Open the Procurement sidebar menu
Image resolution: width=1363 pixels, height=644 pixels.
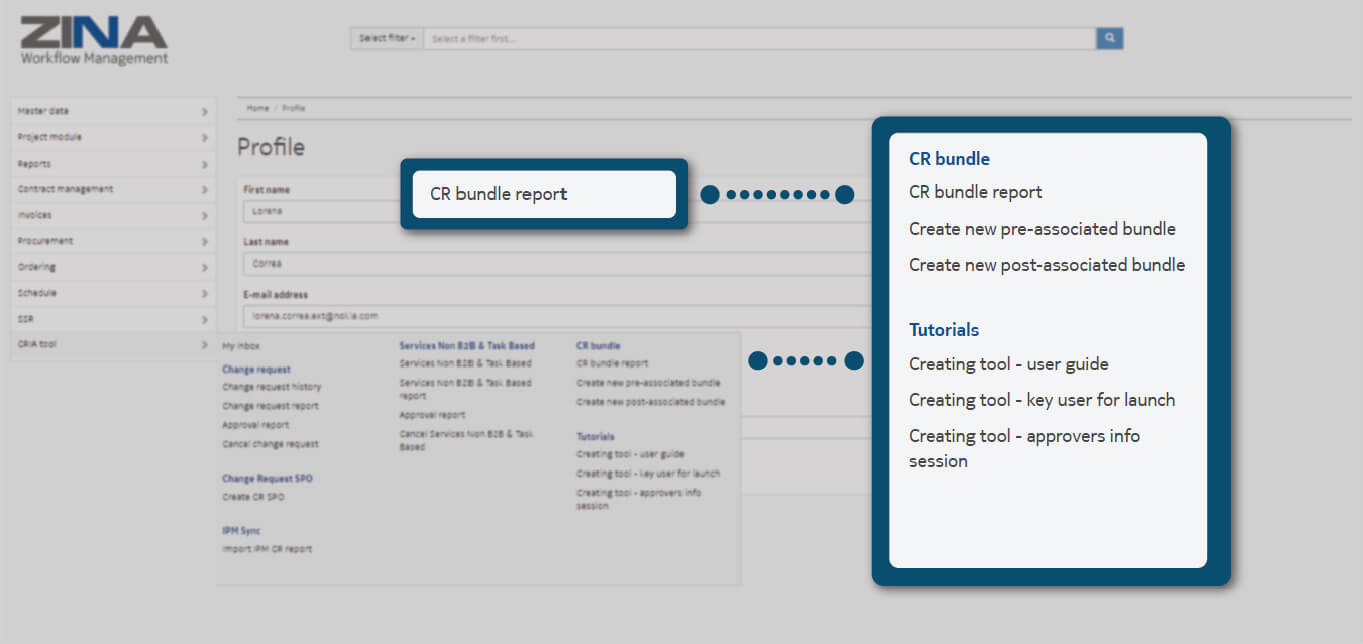45,241
